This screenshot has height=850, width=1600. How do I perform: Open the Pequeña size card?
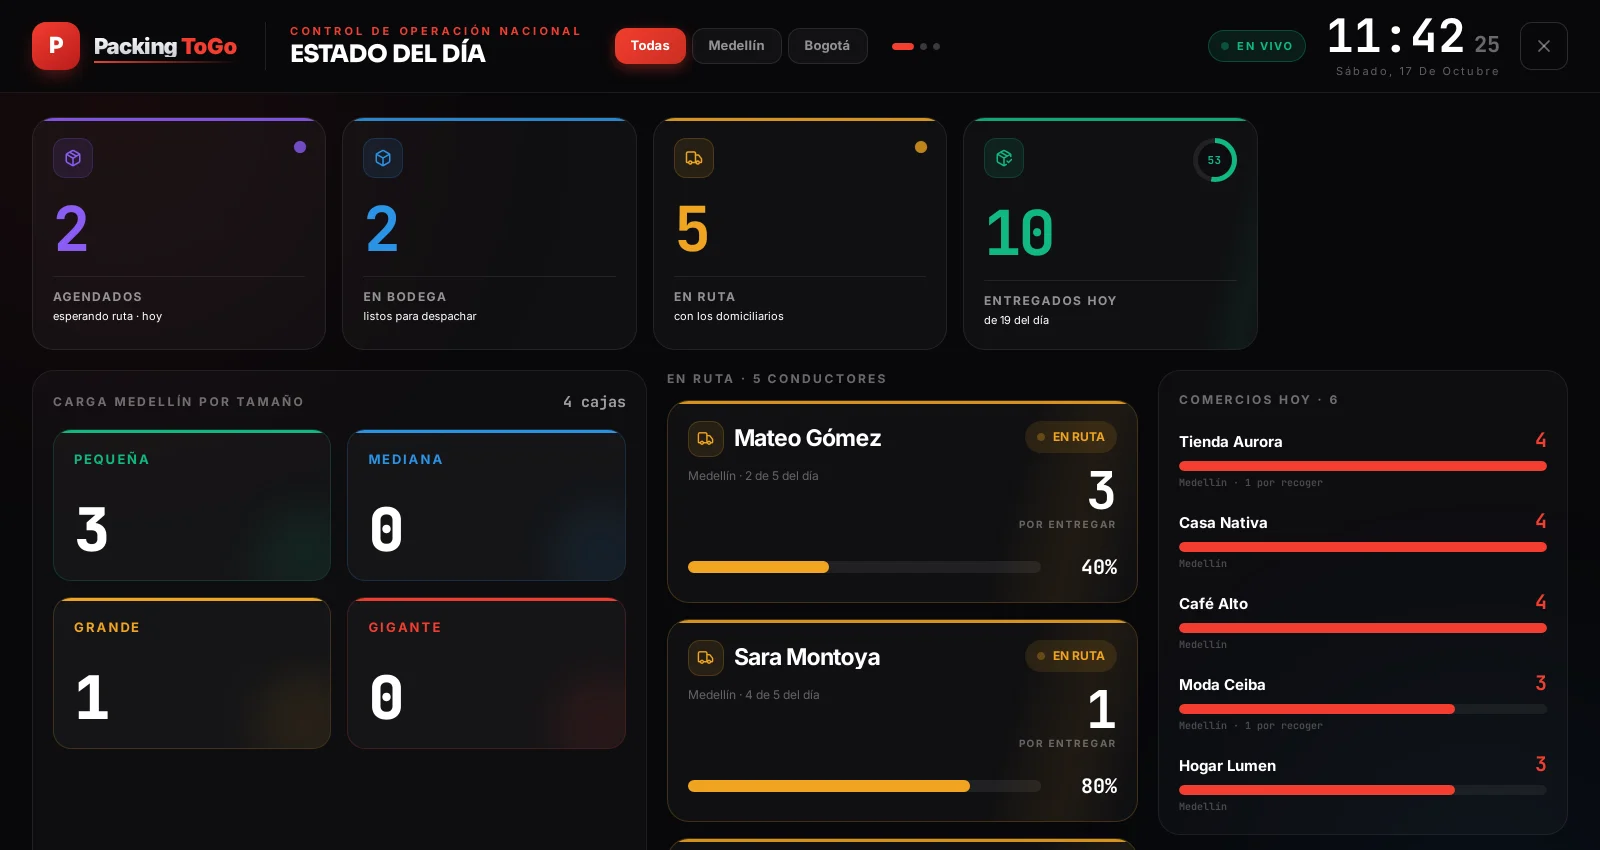point(192,505)
